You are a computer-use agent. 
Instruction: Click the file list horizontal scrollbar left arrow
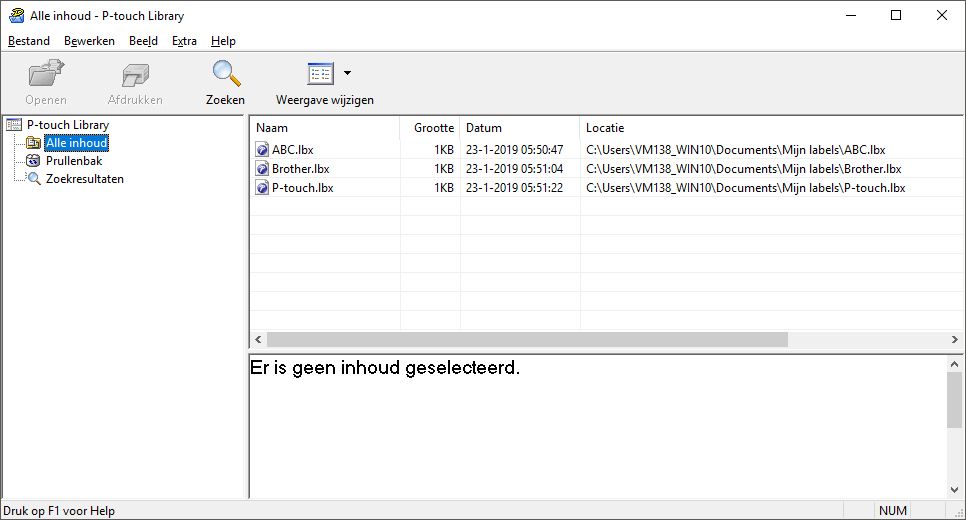[x=258, y=339]
